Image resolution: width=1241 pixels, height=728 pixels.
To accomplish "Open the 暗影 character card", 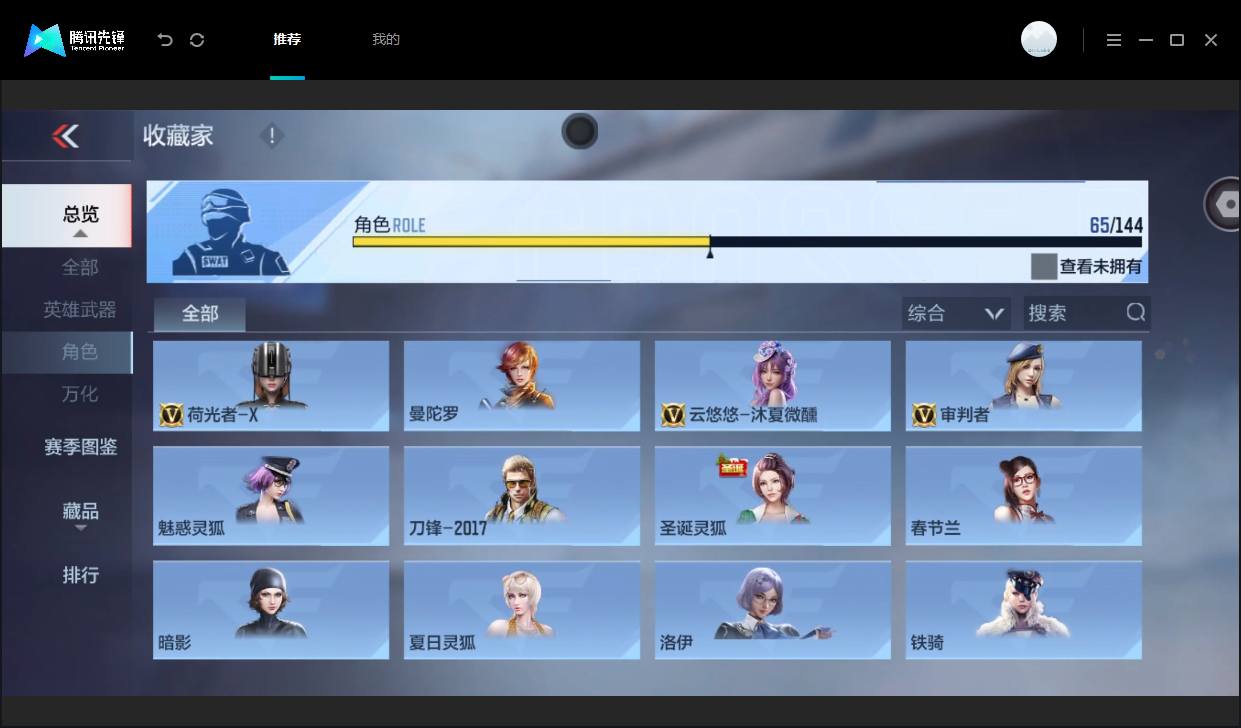I will point(271,610).
